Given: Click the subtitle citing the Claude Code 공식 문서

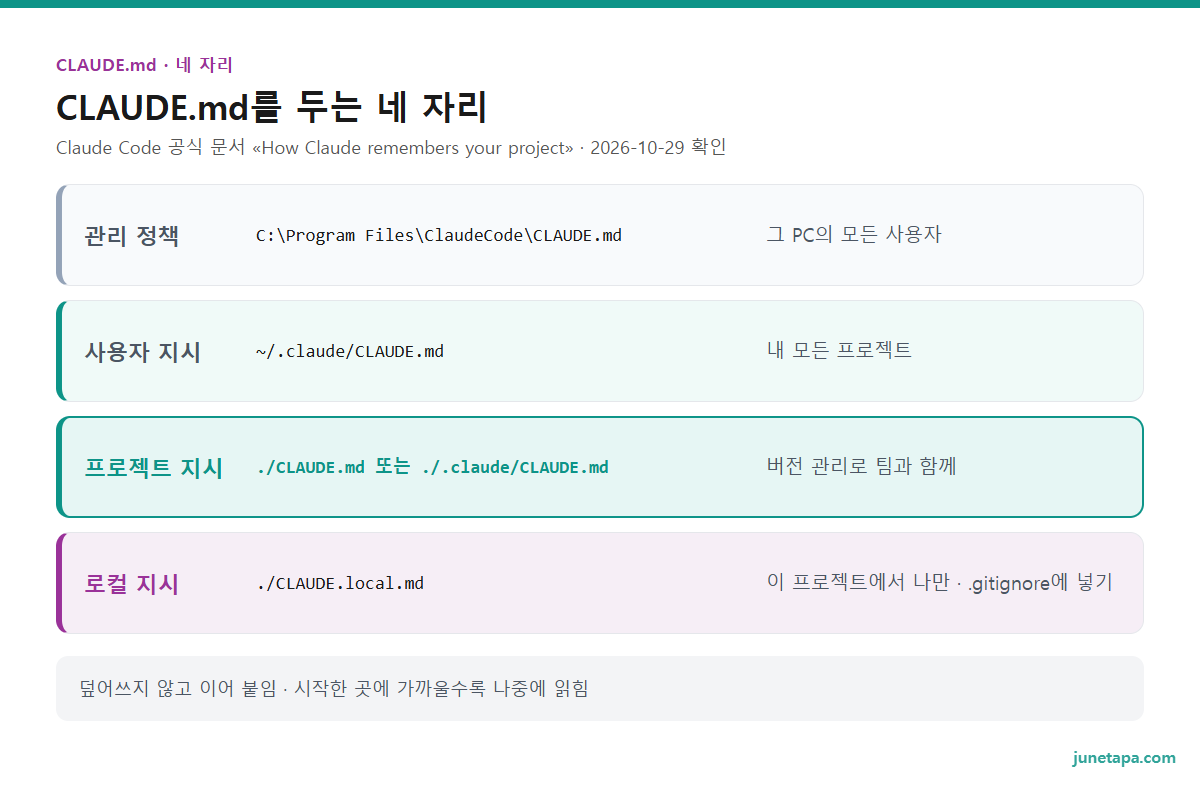Looking at the screenshot, I should pyautogui.click(x=391, y=148).
